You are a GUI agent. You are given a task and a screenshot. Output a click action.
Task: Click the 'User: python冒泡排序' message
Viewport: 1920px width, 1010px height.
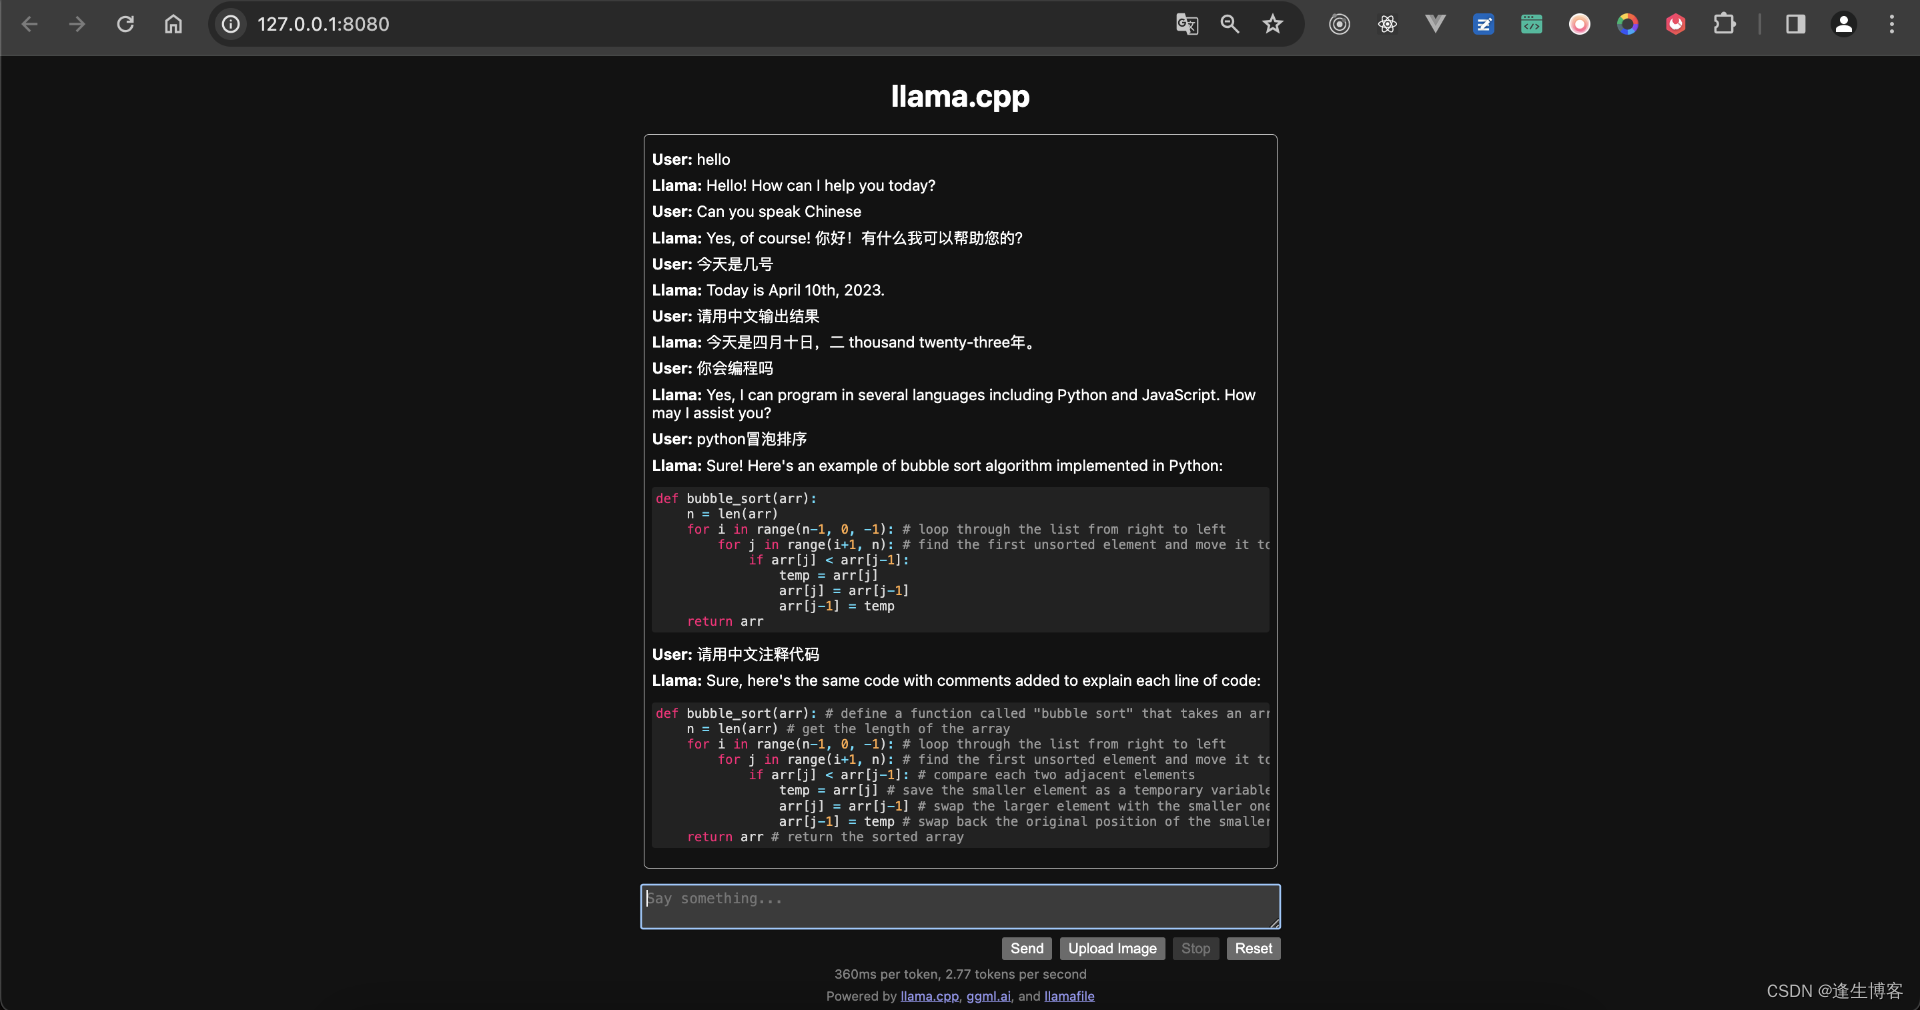729,439
